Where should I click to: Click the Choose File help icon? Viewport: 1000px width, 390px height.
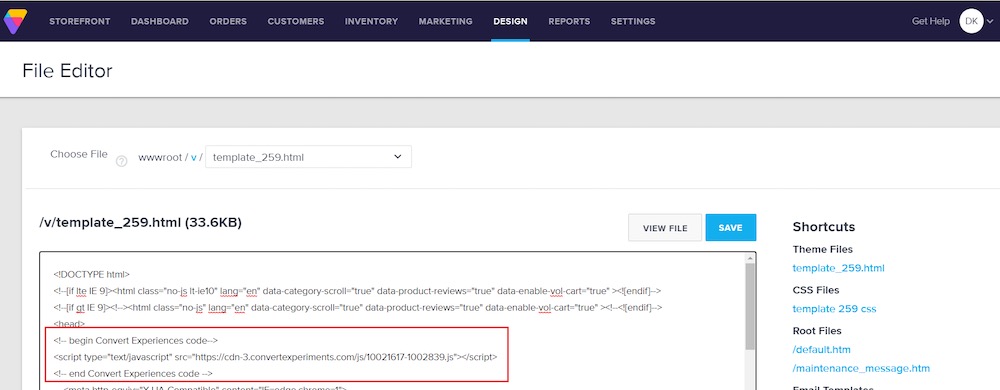(x=121, y=161)
